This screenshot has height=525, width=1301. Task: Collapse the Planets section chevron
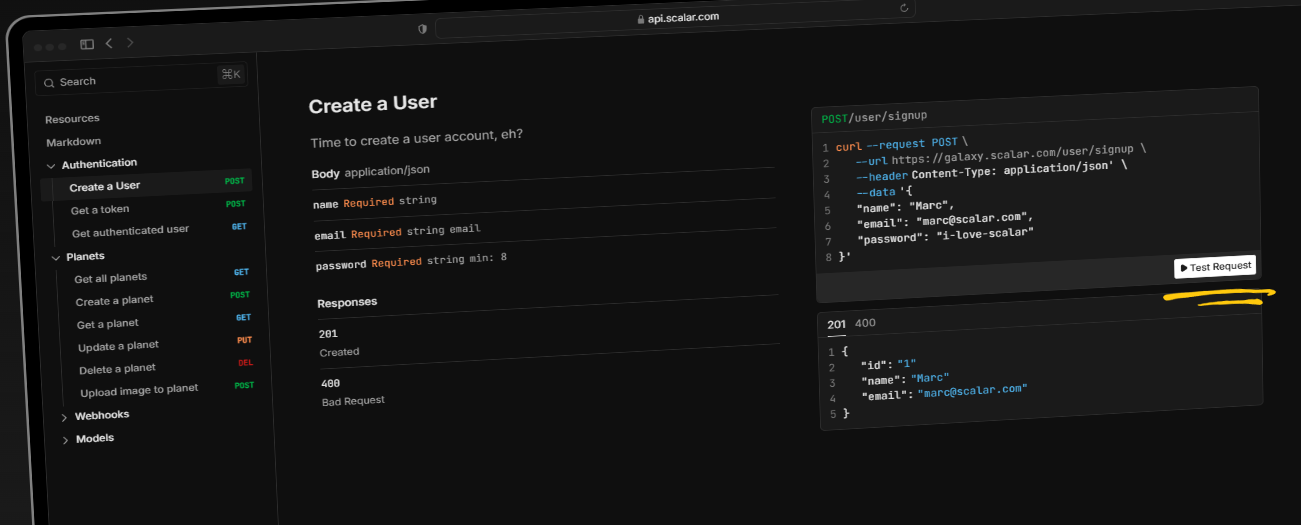pos(56,258)
